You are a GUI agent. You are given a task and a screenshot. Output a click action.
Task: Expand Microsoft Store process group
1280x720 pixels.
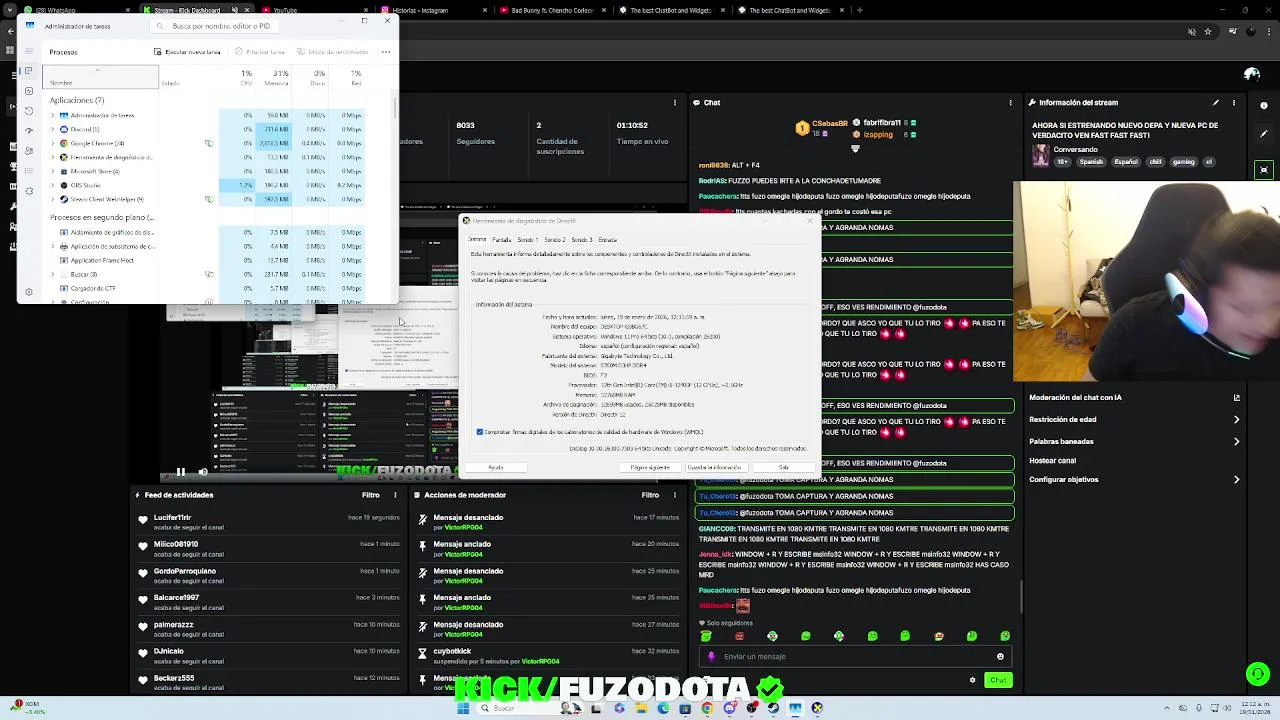(x=53, y=171)
